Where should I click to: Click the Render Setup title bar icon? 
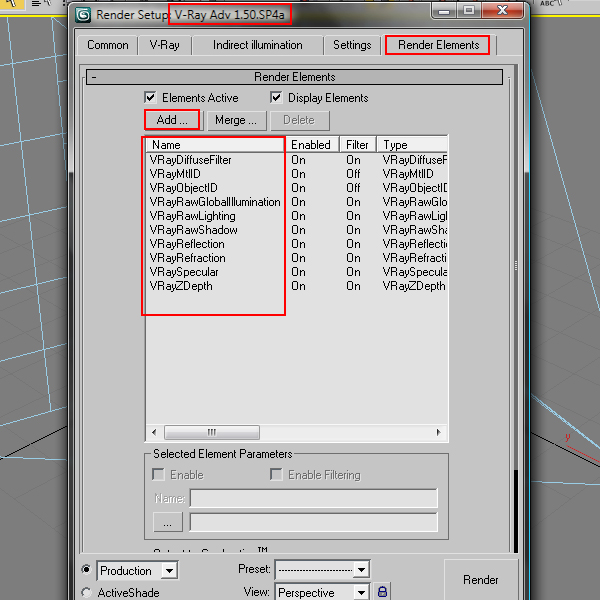[82, 15]
